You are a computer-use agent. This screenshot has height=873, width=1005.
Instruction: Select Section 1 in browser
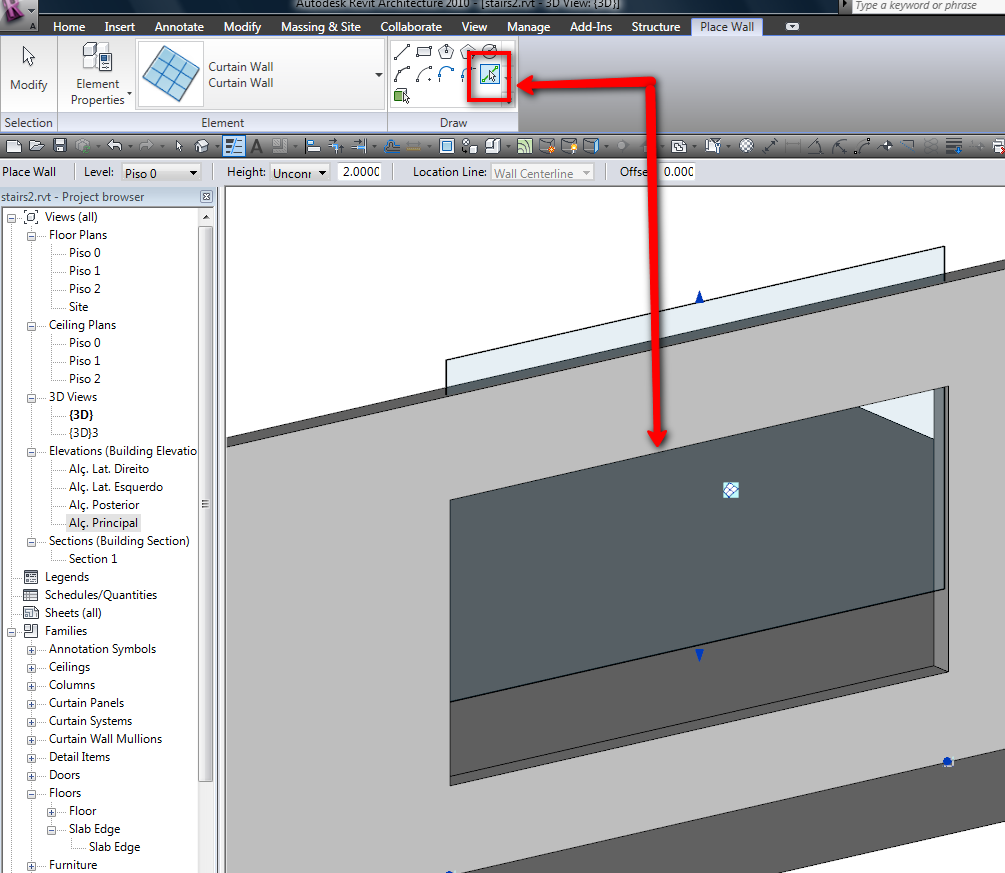tap(93, 559)
